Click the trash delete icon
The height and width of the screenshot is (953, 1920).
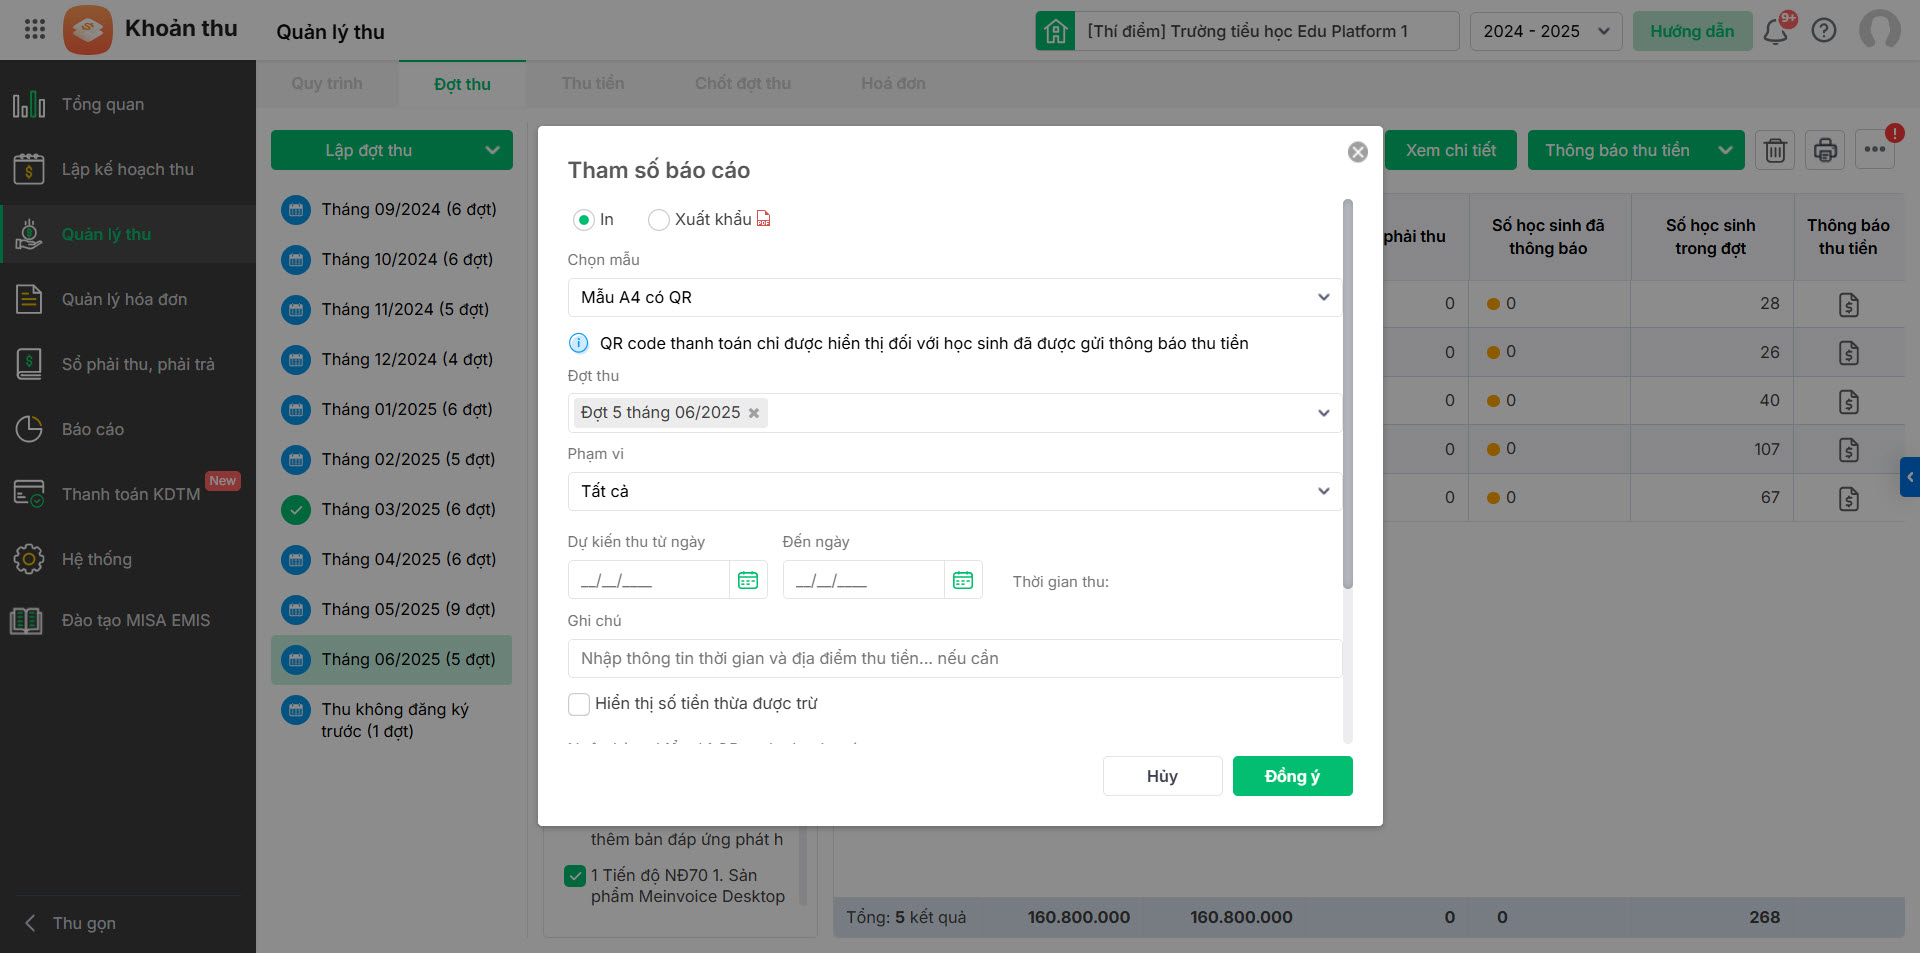1775,150
